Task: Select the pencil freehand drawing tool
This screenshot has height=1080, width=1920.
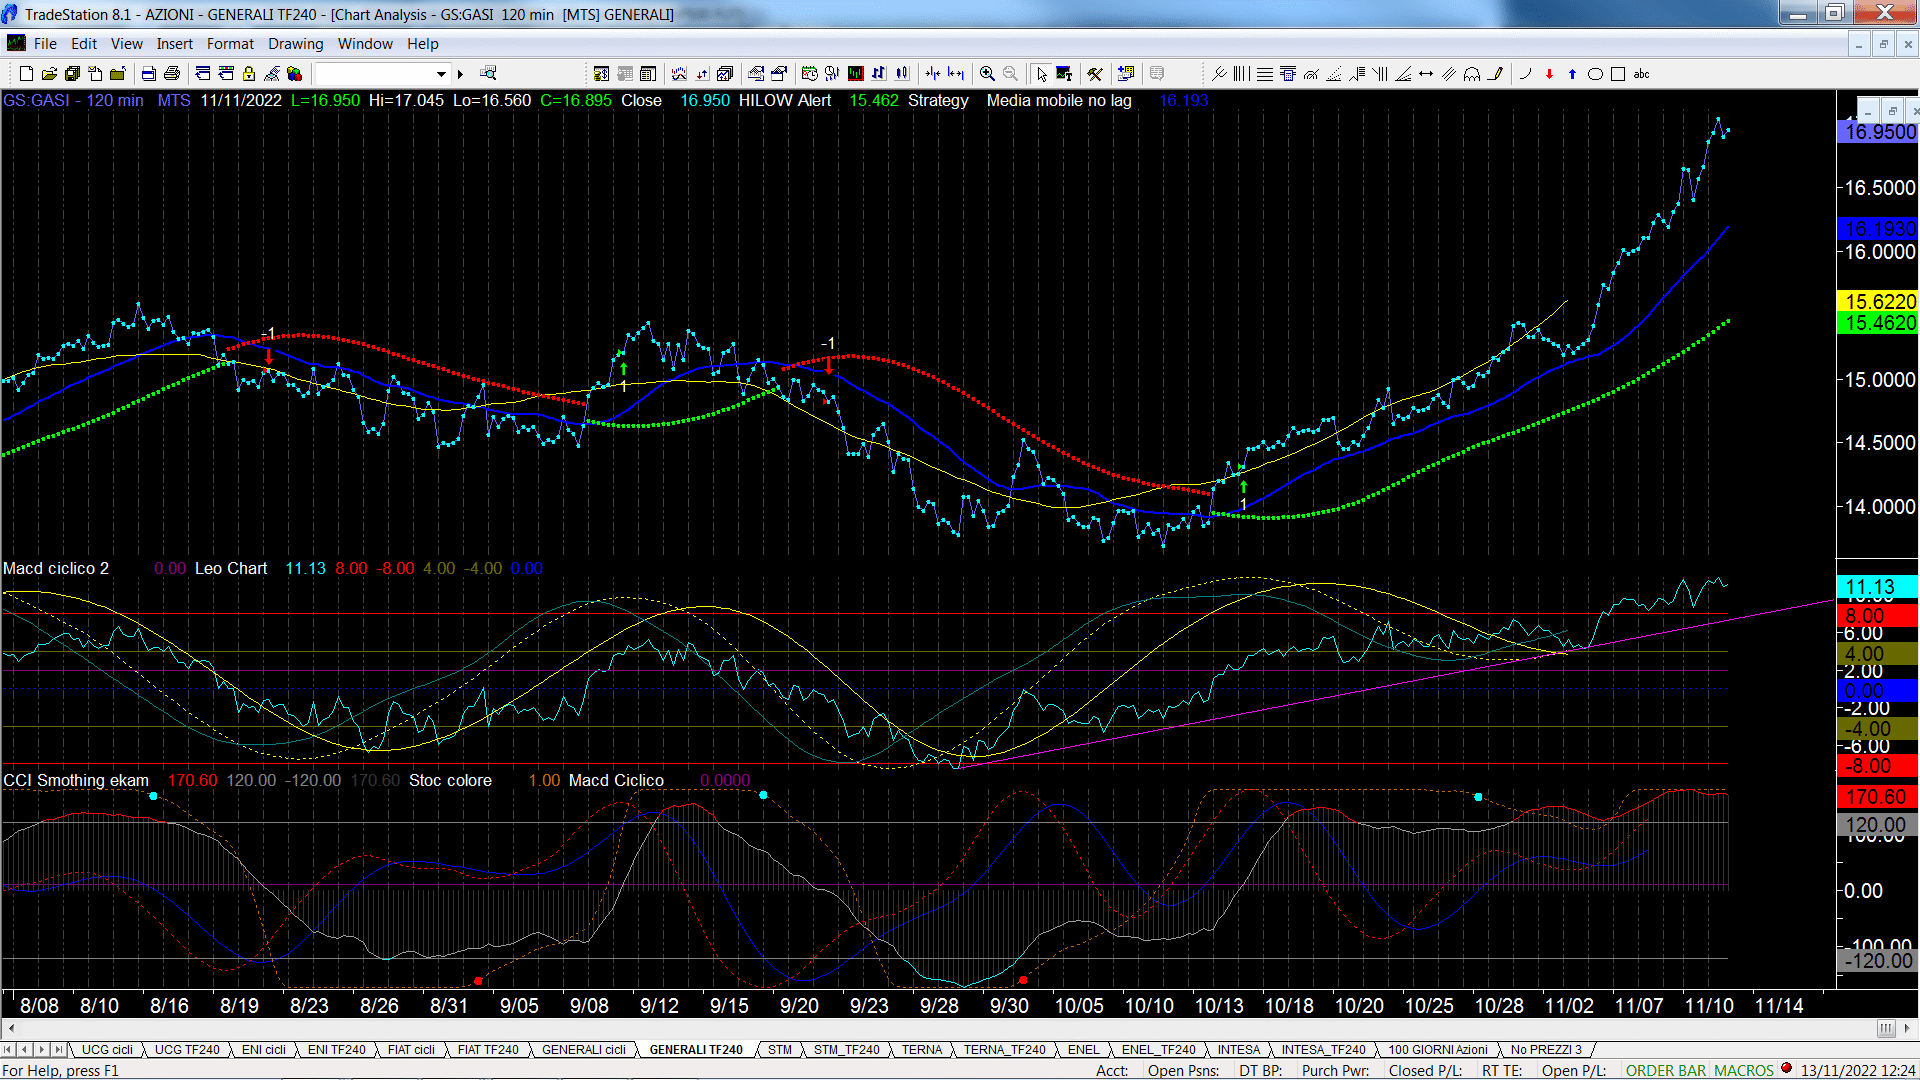Action: coord(1495,73)
